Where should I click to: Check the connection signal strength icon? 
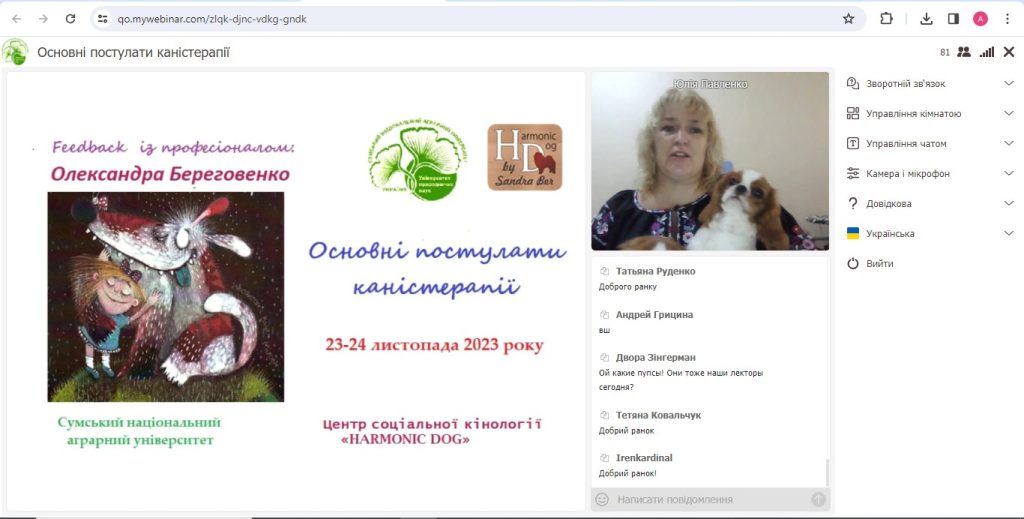[987, 52]
